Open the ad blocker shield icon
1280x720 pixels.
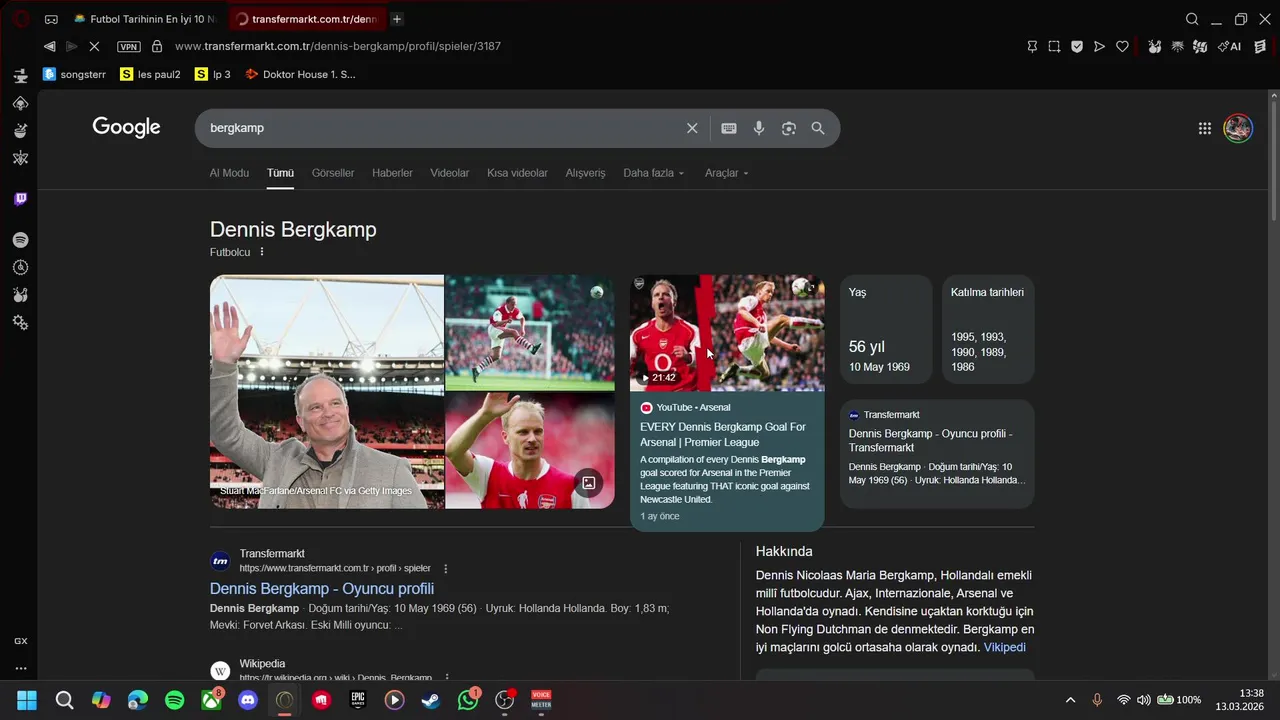pos(1077,46)
